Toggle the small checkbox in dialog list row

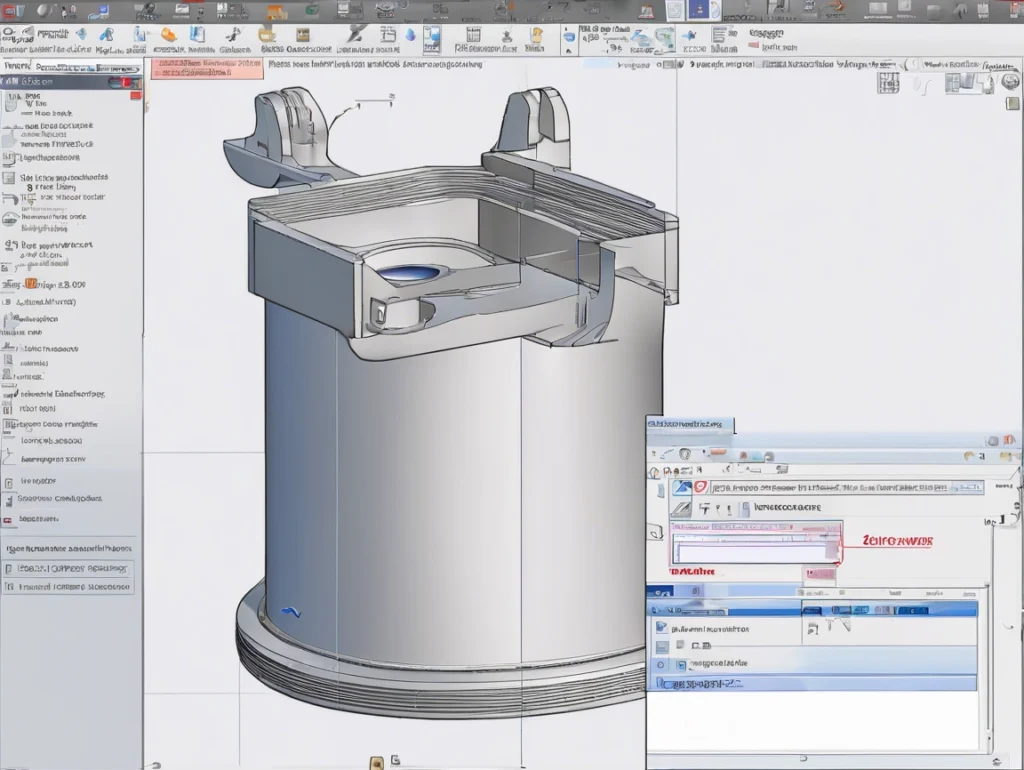pos(681,665)
